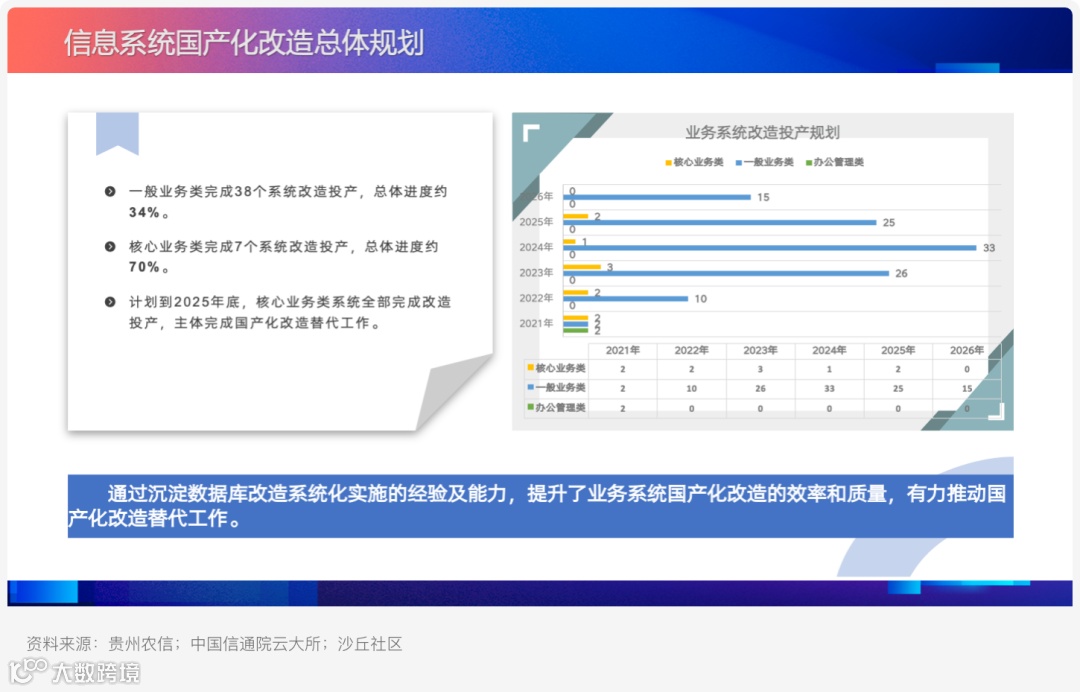1080x692 pixels.
Task: Select the bold 70% progress figure
Action: [x=145, y=267]
